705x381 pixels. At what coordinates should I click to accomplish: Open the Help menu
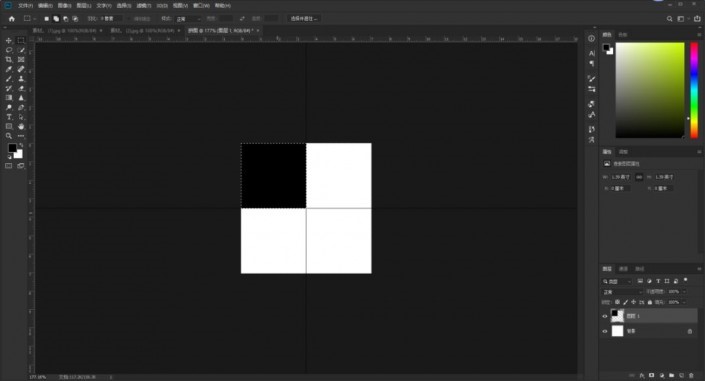coord(223,6)
